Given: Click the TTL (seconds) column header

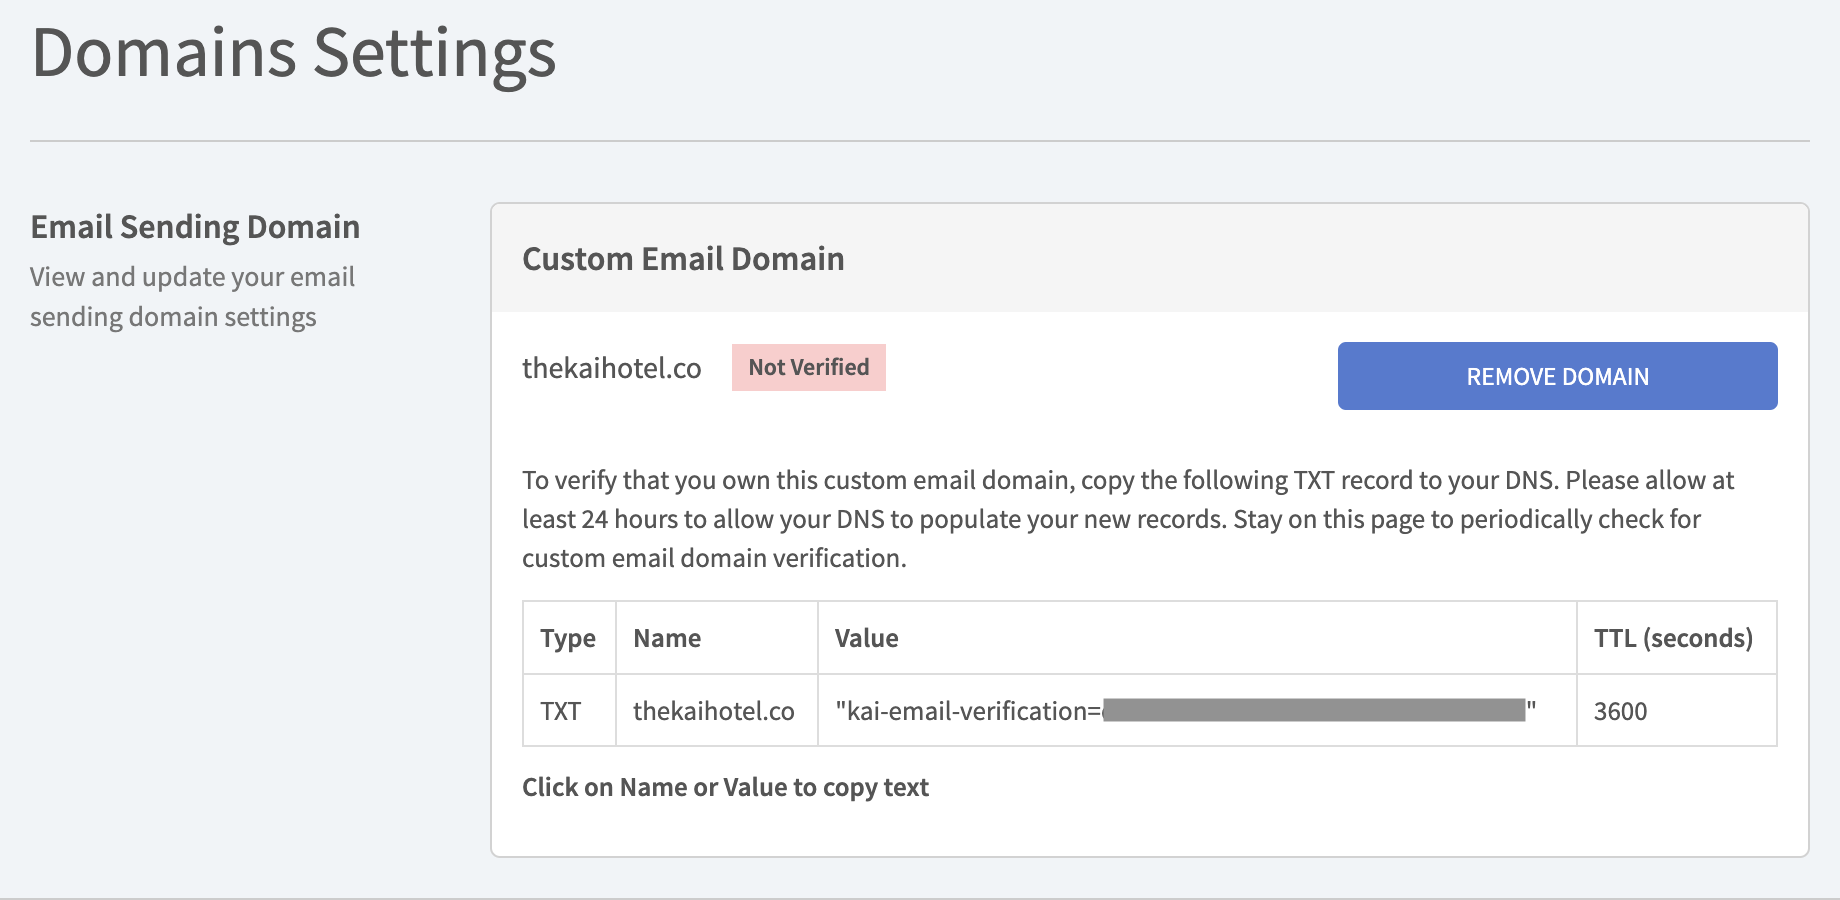Looking at the screenshot, I should coord(1673,638).
